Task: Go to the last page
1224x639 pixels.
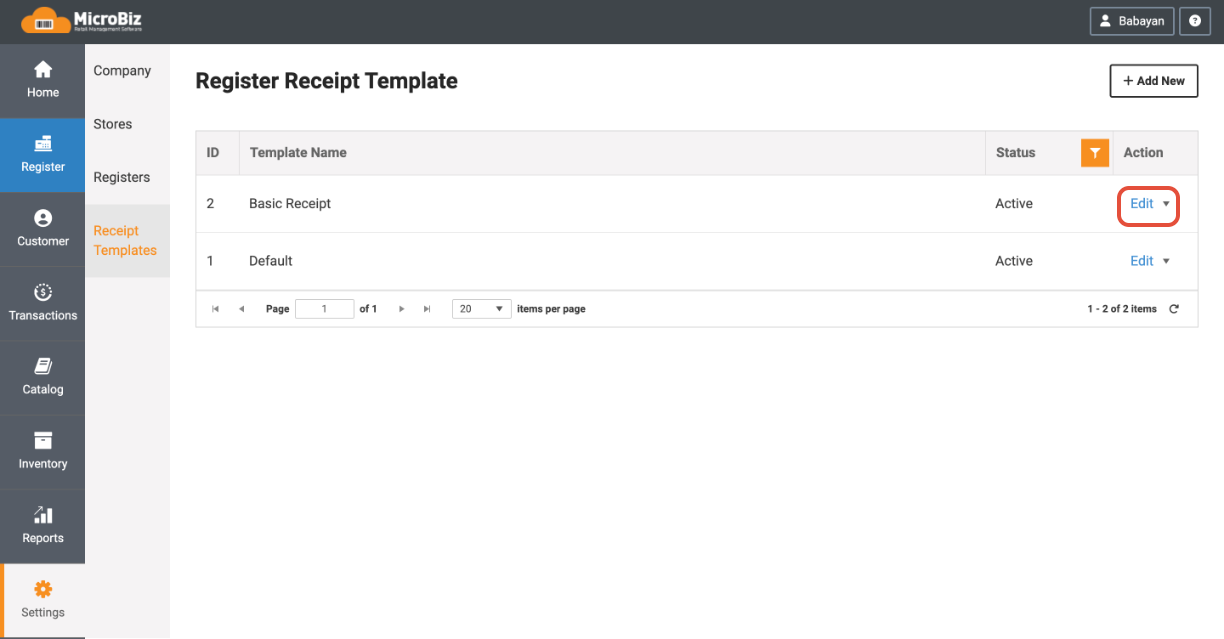Action: tap(427, 309)
